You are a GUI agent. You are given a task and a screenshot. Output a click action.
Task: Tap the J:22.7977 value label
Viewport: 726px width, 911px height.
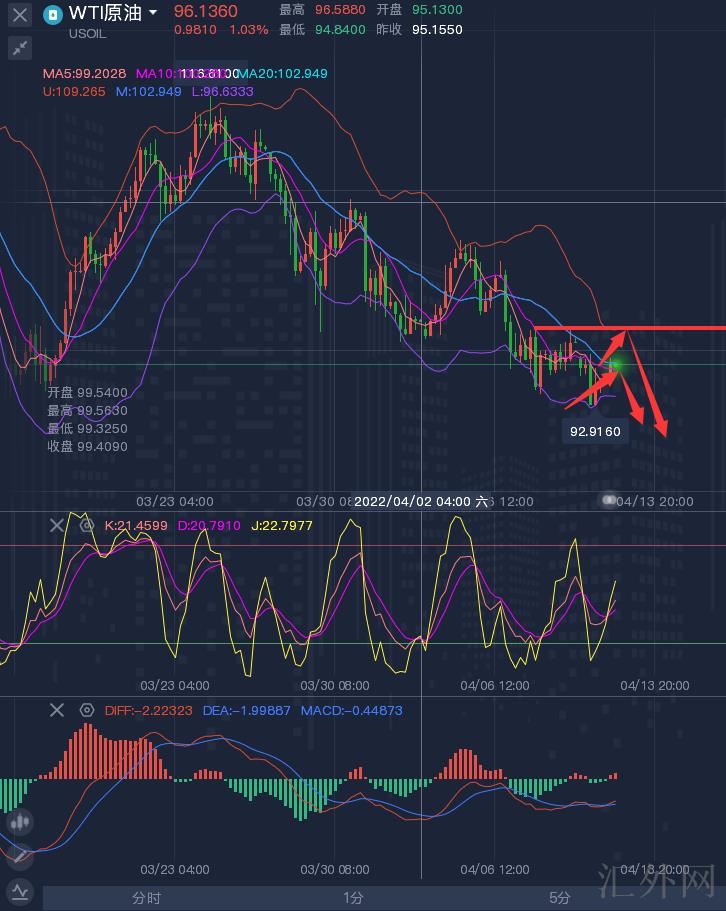pos(282,526)
